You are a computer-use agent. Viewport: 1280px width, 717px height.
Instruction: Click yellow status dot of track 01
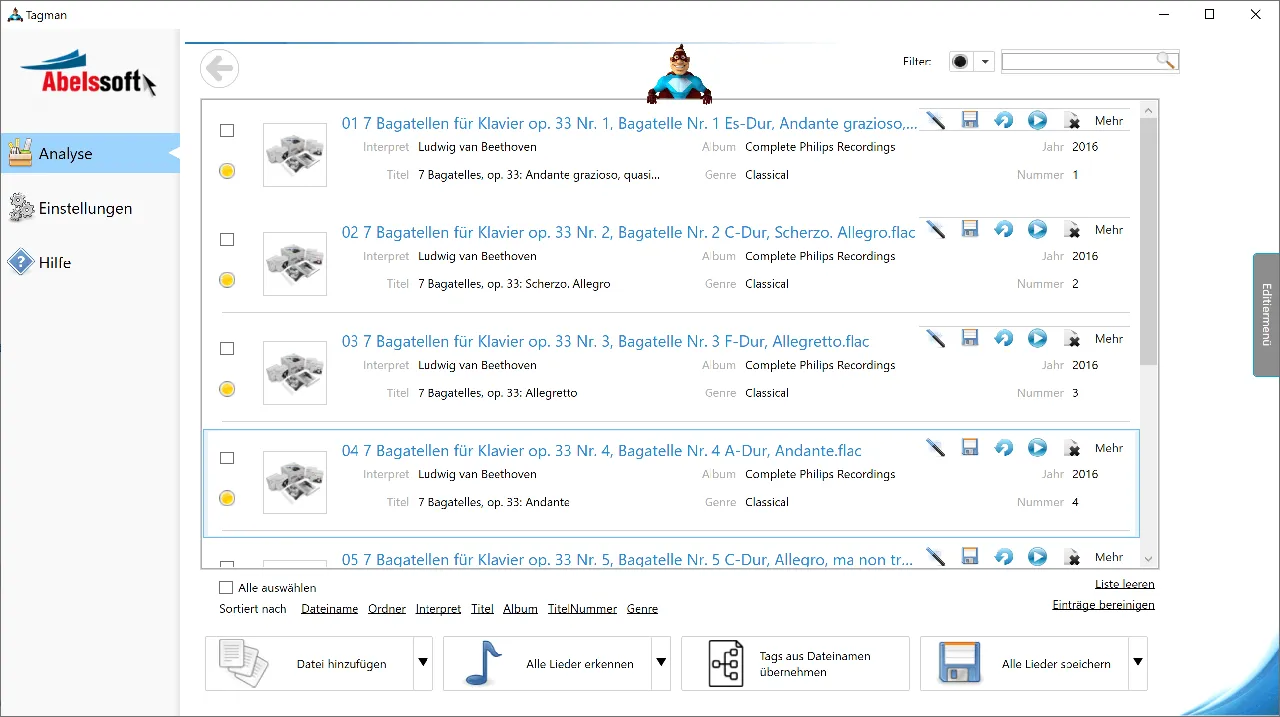pos(227,171)
